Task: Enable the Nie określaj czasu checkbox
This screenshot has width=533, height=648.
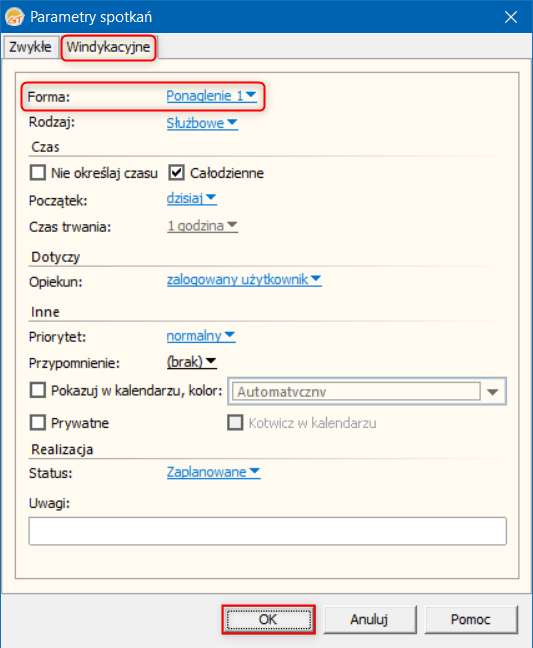Action: click(x=38, y=173)
